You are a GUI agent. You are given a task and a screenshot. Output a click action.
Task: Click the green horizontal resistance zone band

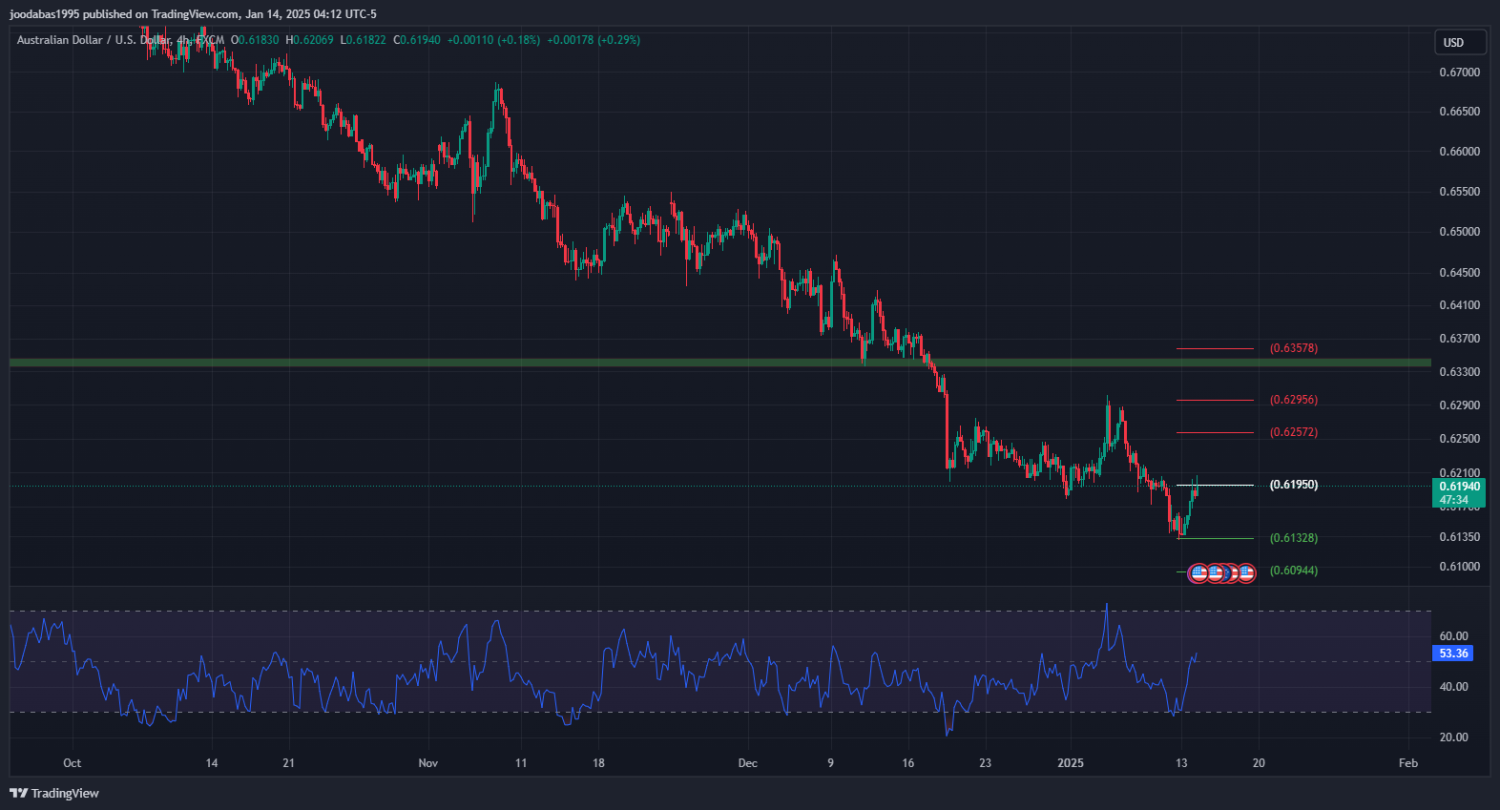600,362
